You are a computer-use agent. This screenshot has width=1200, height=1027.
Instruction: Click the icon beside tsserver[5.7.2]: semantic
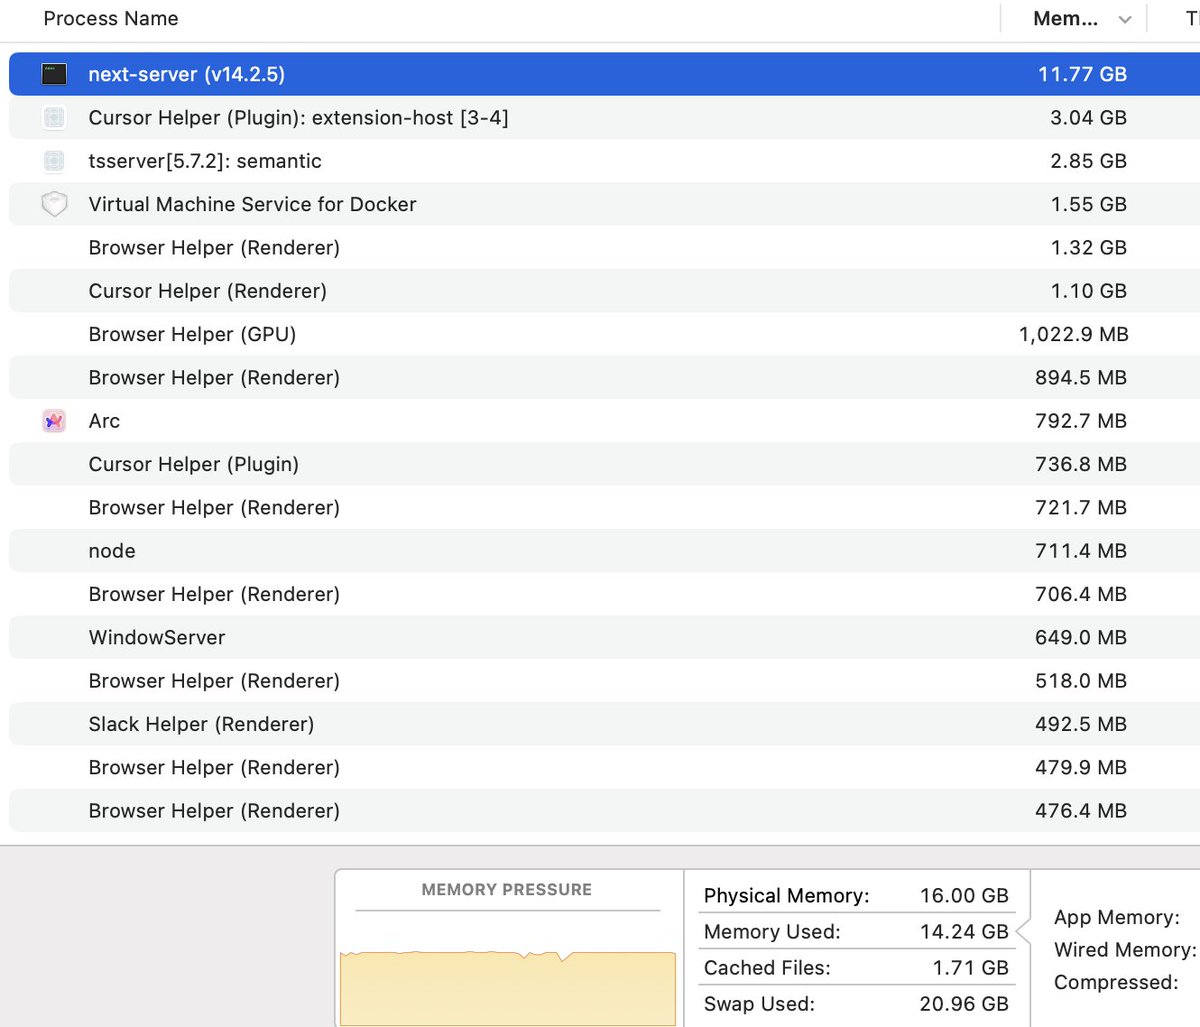[54, 161]
